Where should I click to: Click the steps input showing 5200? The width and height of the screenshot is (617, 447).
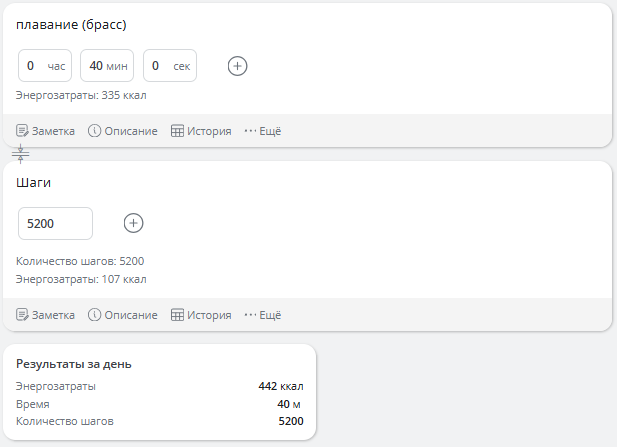tap(55, 223)
